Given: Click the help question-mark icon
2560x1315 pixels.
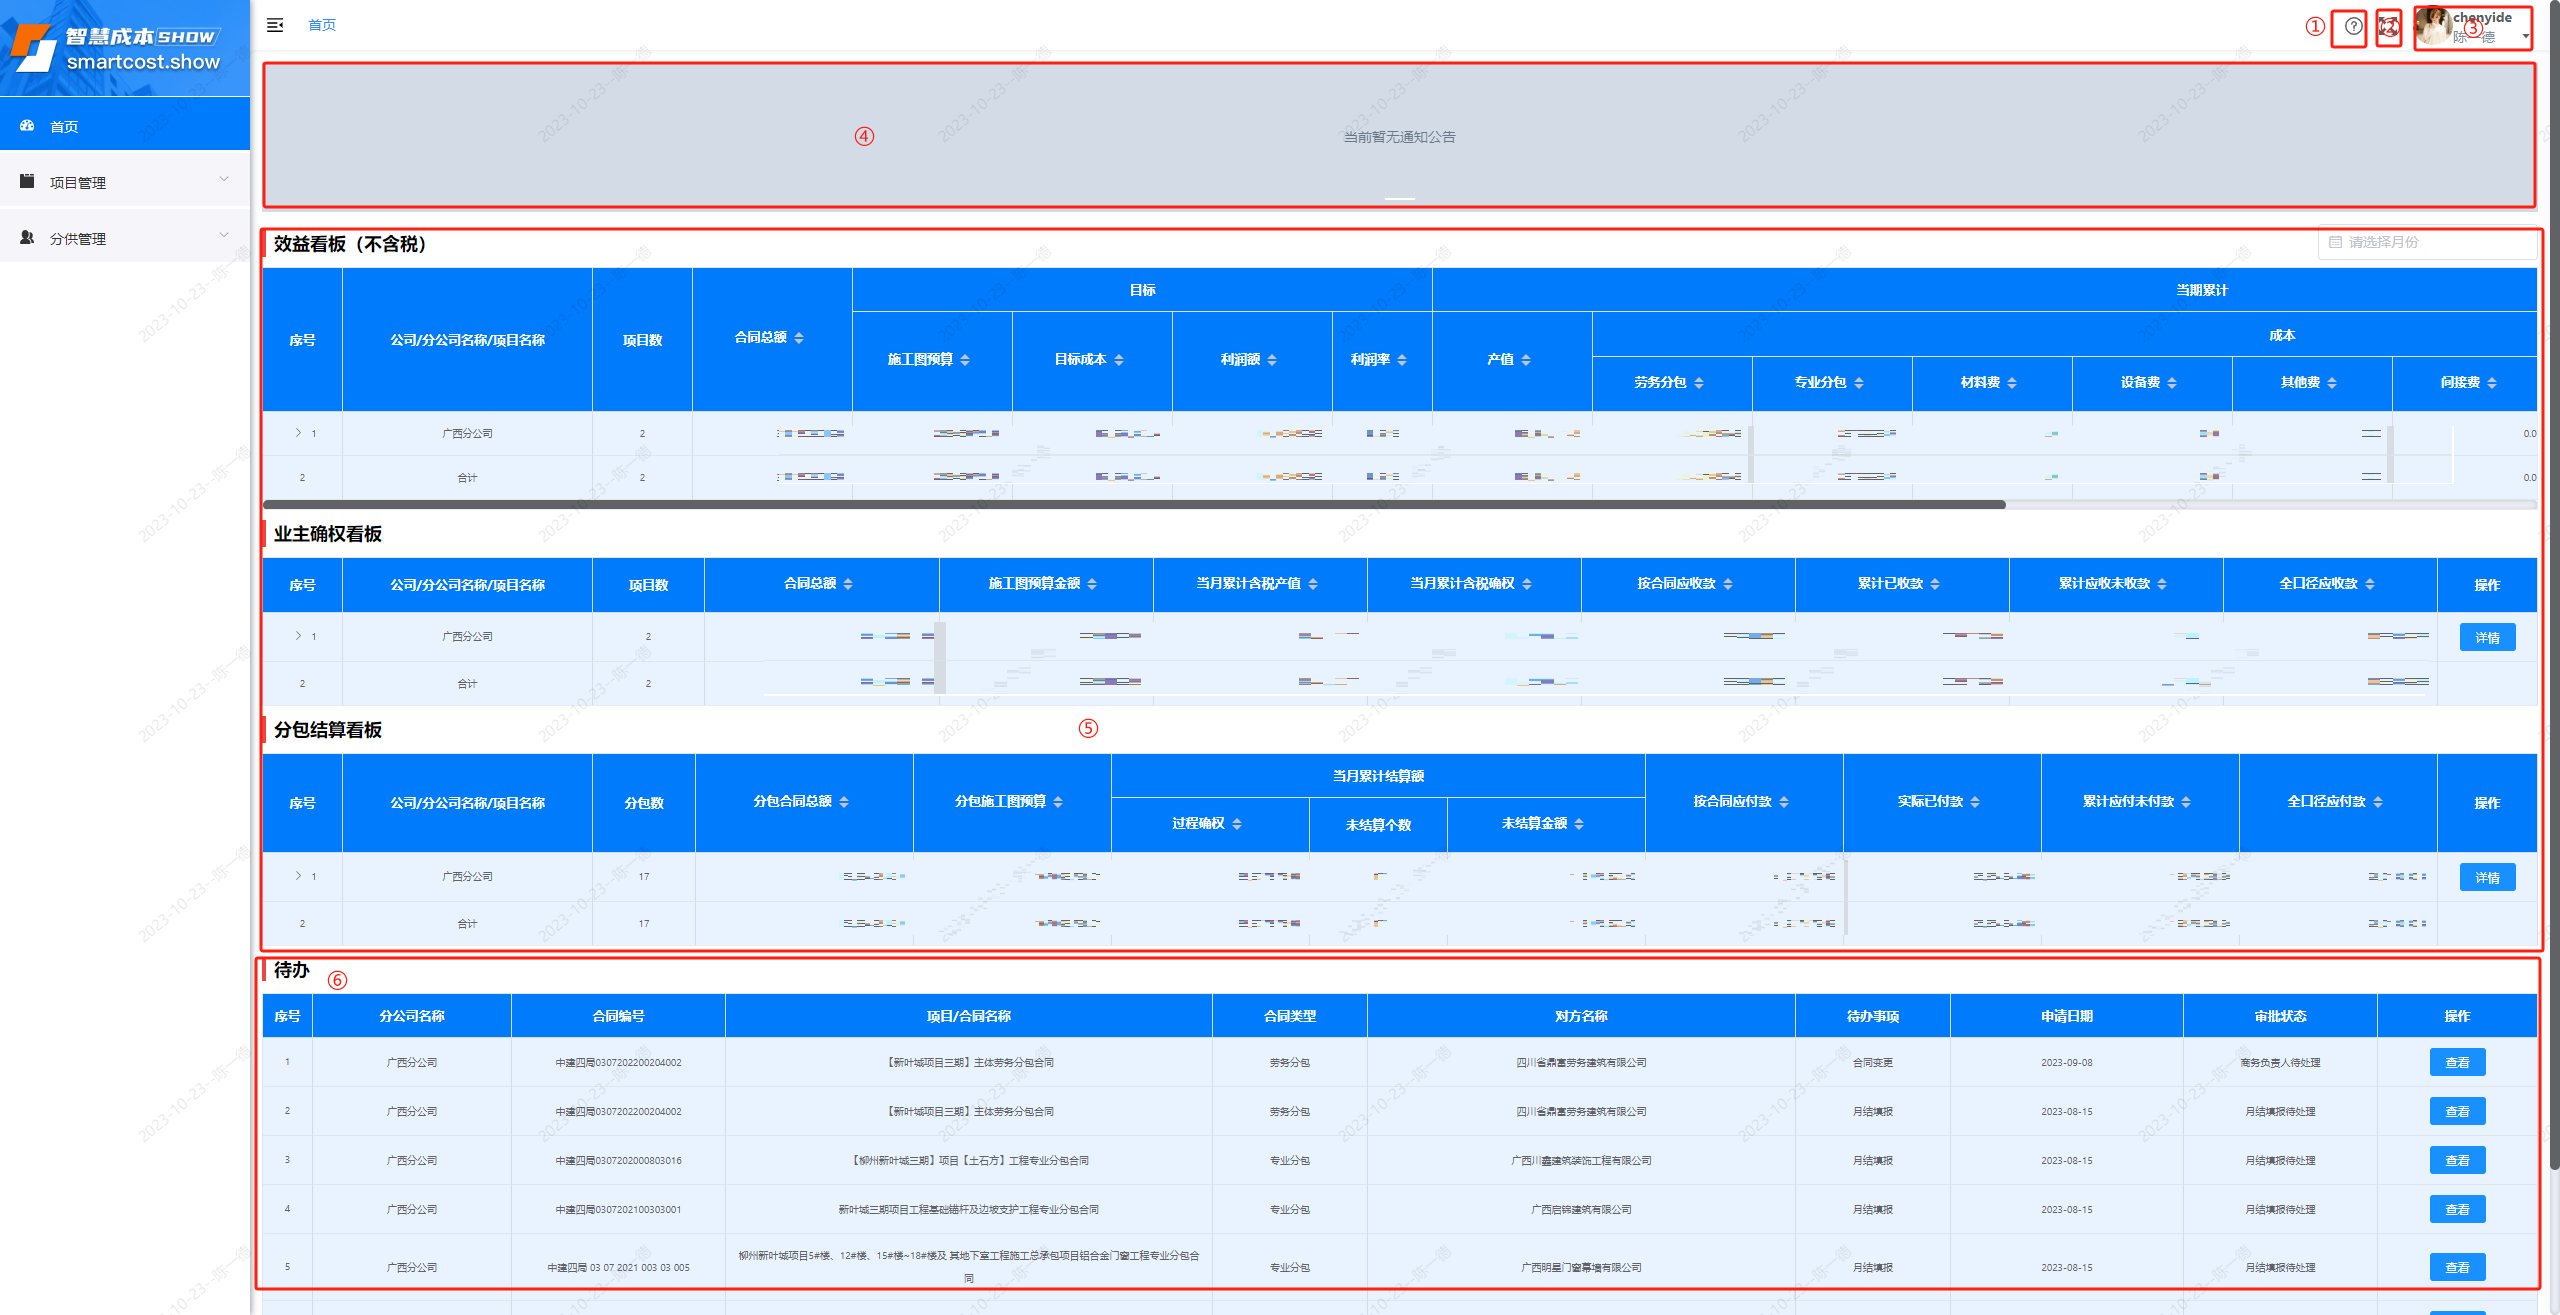Looking at the screenshot, I should click(x=2353, y=26).
